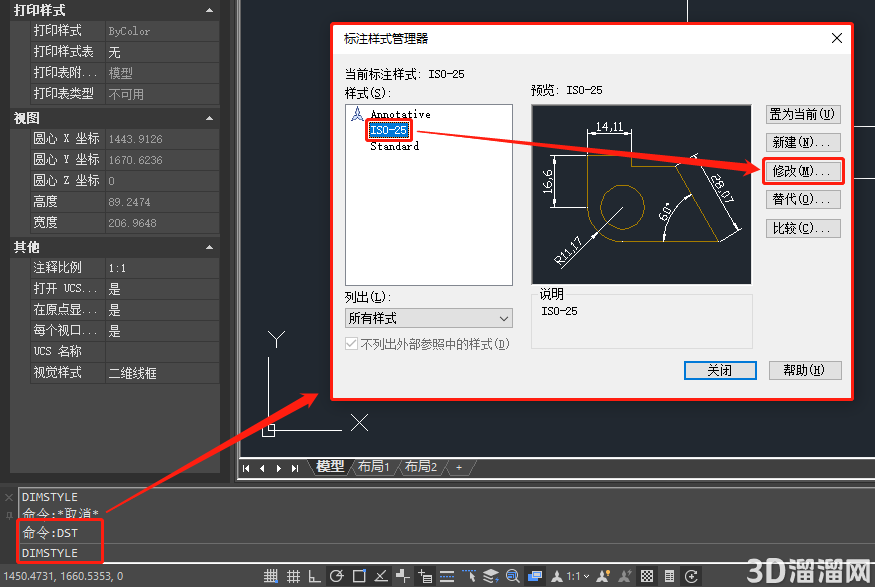Click the 每个视口 是 value
The height and width of the screenshot is (587, 875).
pyautogui.click(x=162, y=331)
